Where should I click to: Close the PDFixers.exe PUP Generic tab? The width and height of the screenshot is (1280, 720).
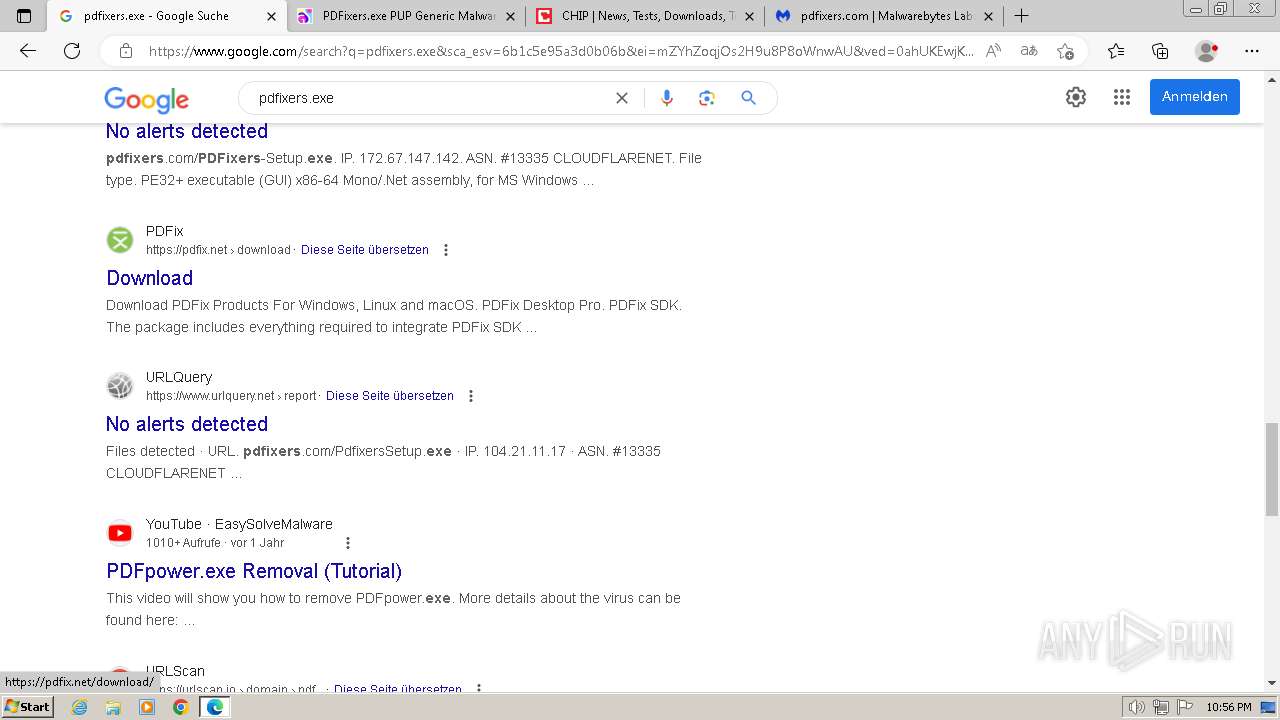pyautogui.click(x=511, y=16)
